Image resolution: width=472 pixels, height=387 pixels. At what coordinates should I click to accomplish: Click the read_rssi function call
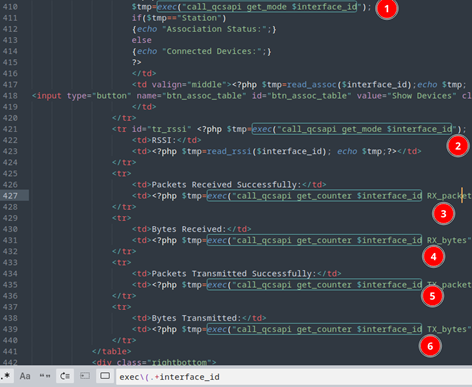tap(229, 151)
